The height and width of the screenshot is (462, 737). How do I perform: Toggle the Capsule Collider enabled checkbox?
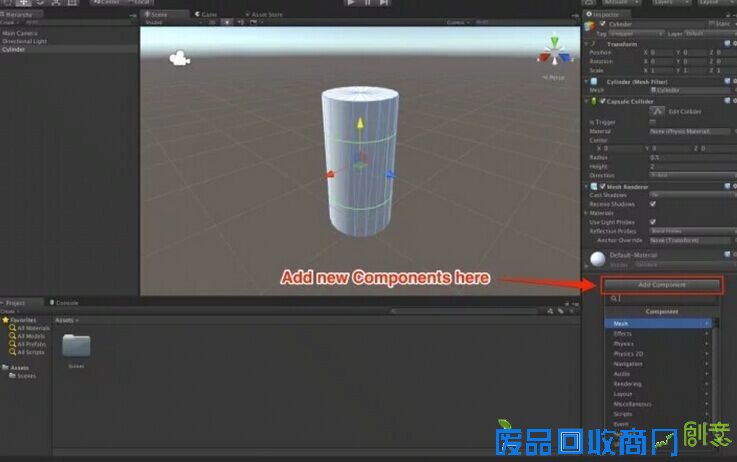tap(602, 101)
